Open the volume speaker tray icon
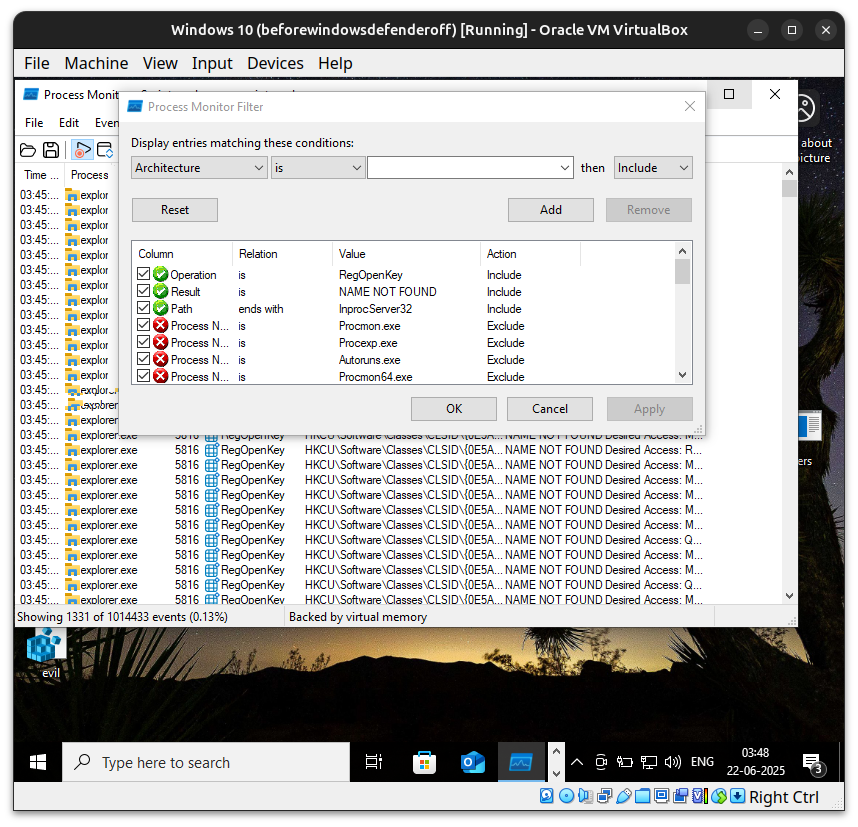Screen dimensions: 858x827 (673, 762)
